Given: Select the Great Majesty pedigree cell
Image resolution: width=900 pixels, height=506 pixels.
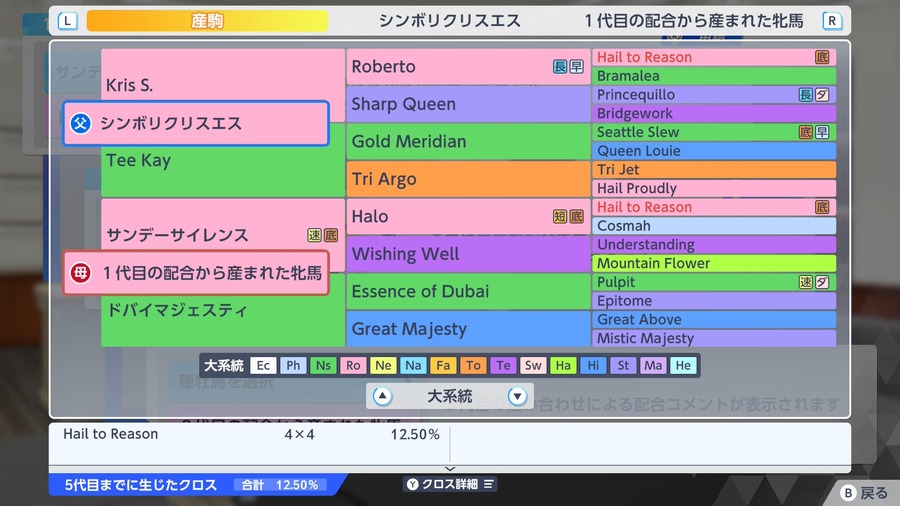Looking at the screenshot, I should click(468, 329).
